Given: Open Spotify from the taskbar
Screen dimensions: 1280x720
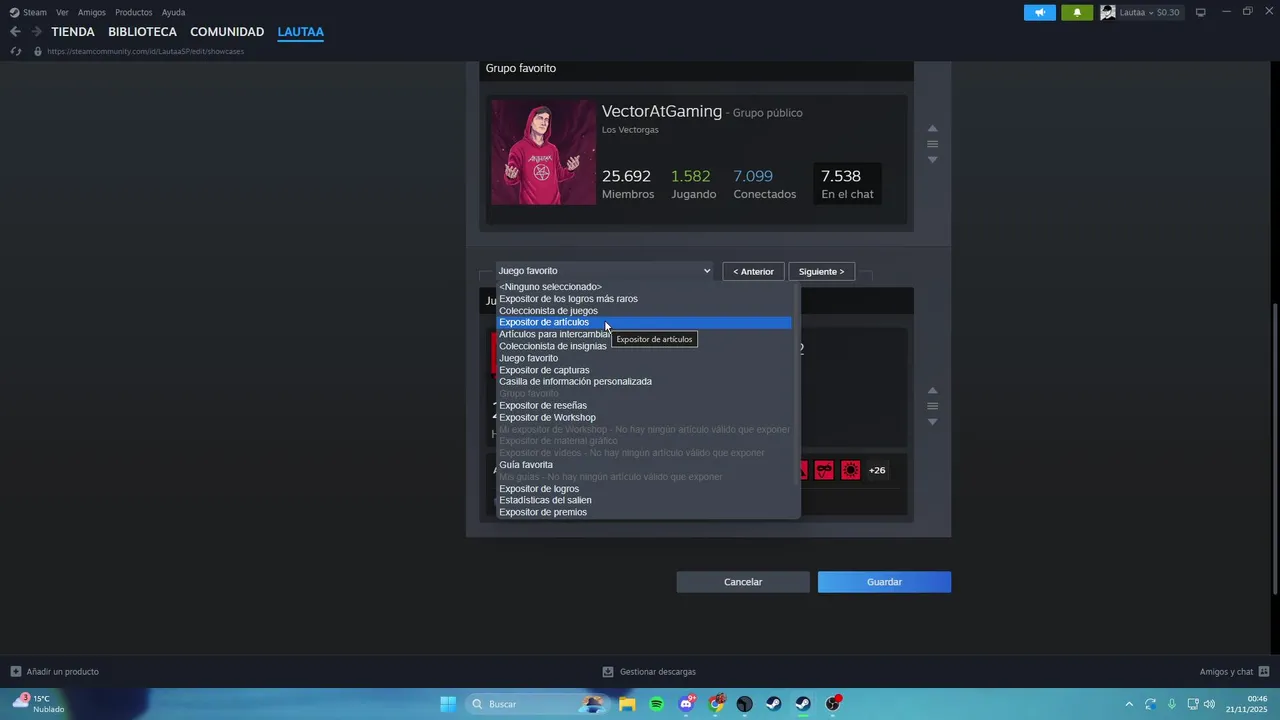Looking at the screenshot, I should 657,704.
